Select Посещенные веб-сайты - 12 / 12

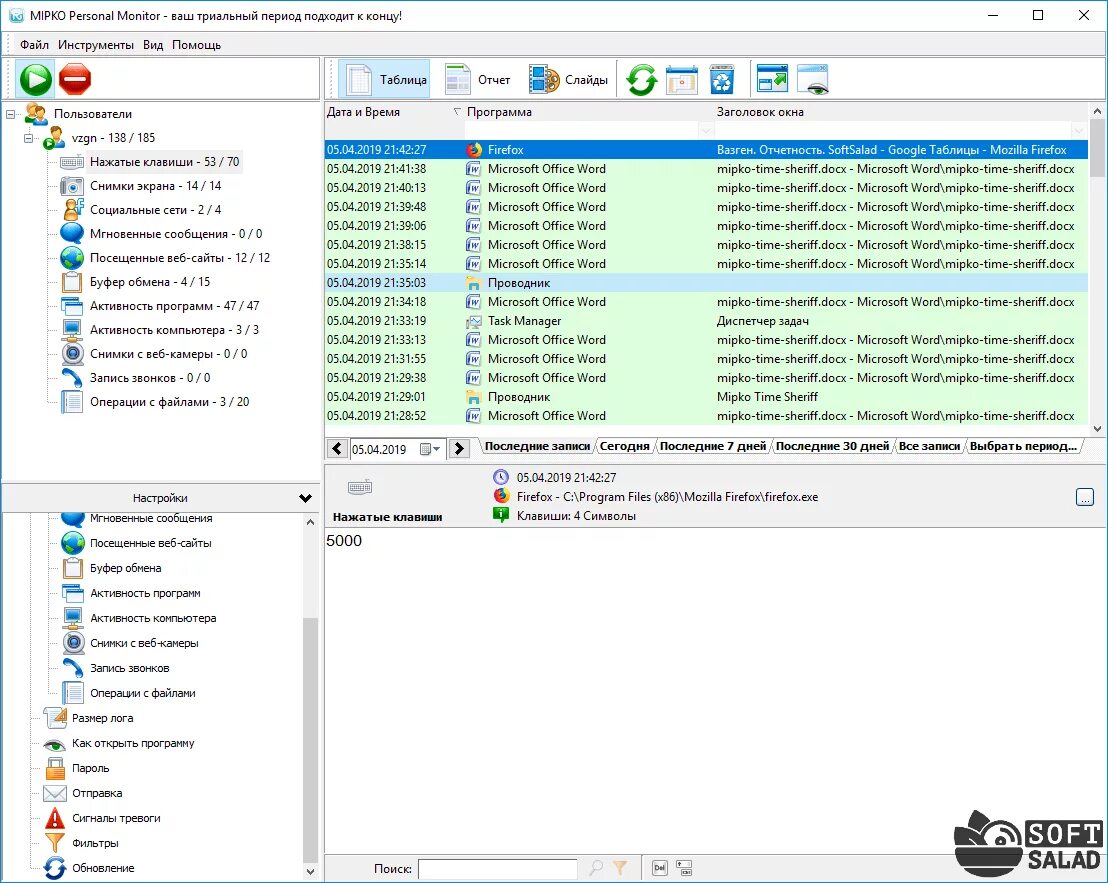[x=179, y=258]
